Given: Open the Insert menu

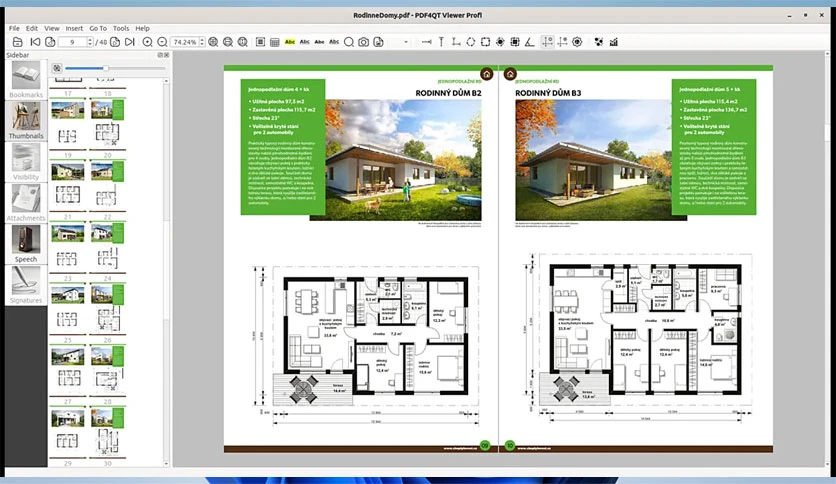Looking at the screenshot, I should (x=74, y=28).
